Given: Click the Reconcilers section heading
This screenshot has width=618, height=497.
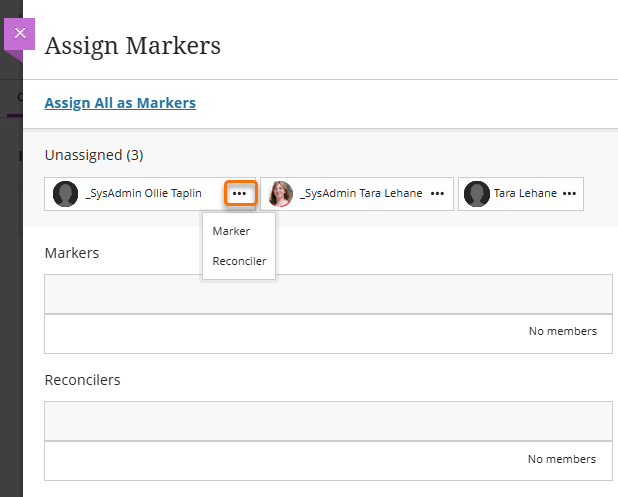Looking at the screenshot, I should coord(83,381).
